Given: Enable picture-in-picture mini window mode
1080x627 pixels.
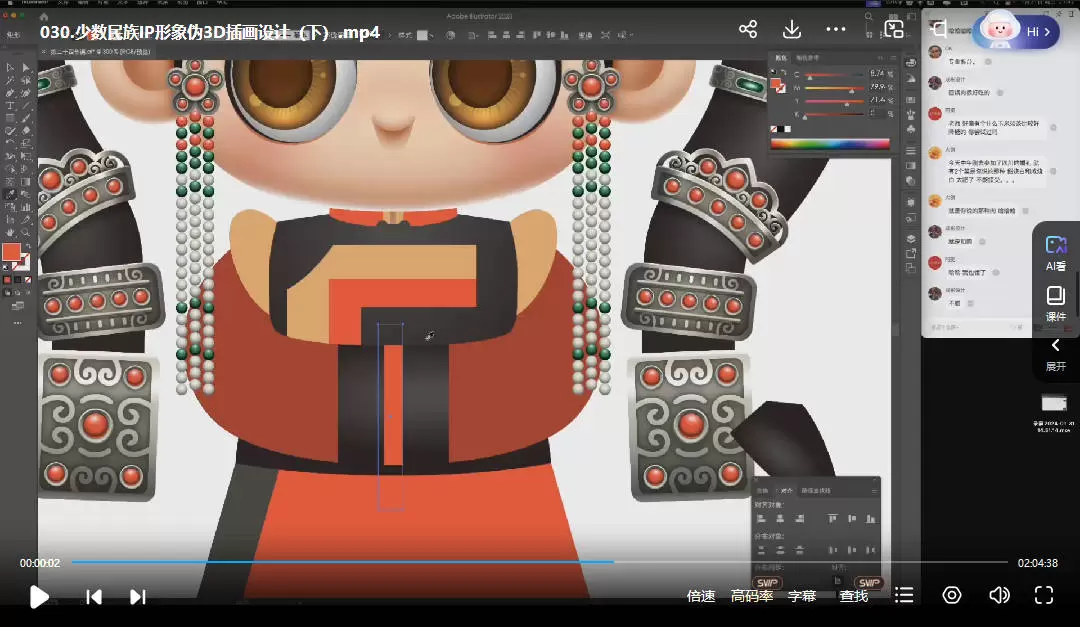Looking at the screenshot, I should 894,29.
